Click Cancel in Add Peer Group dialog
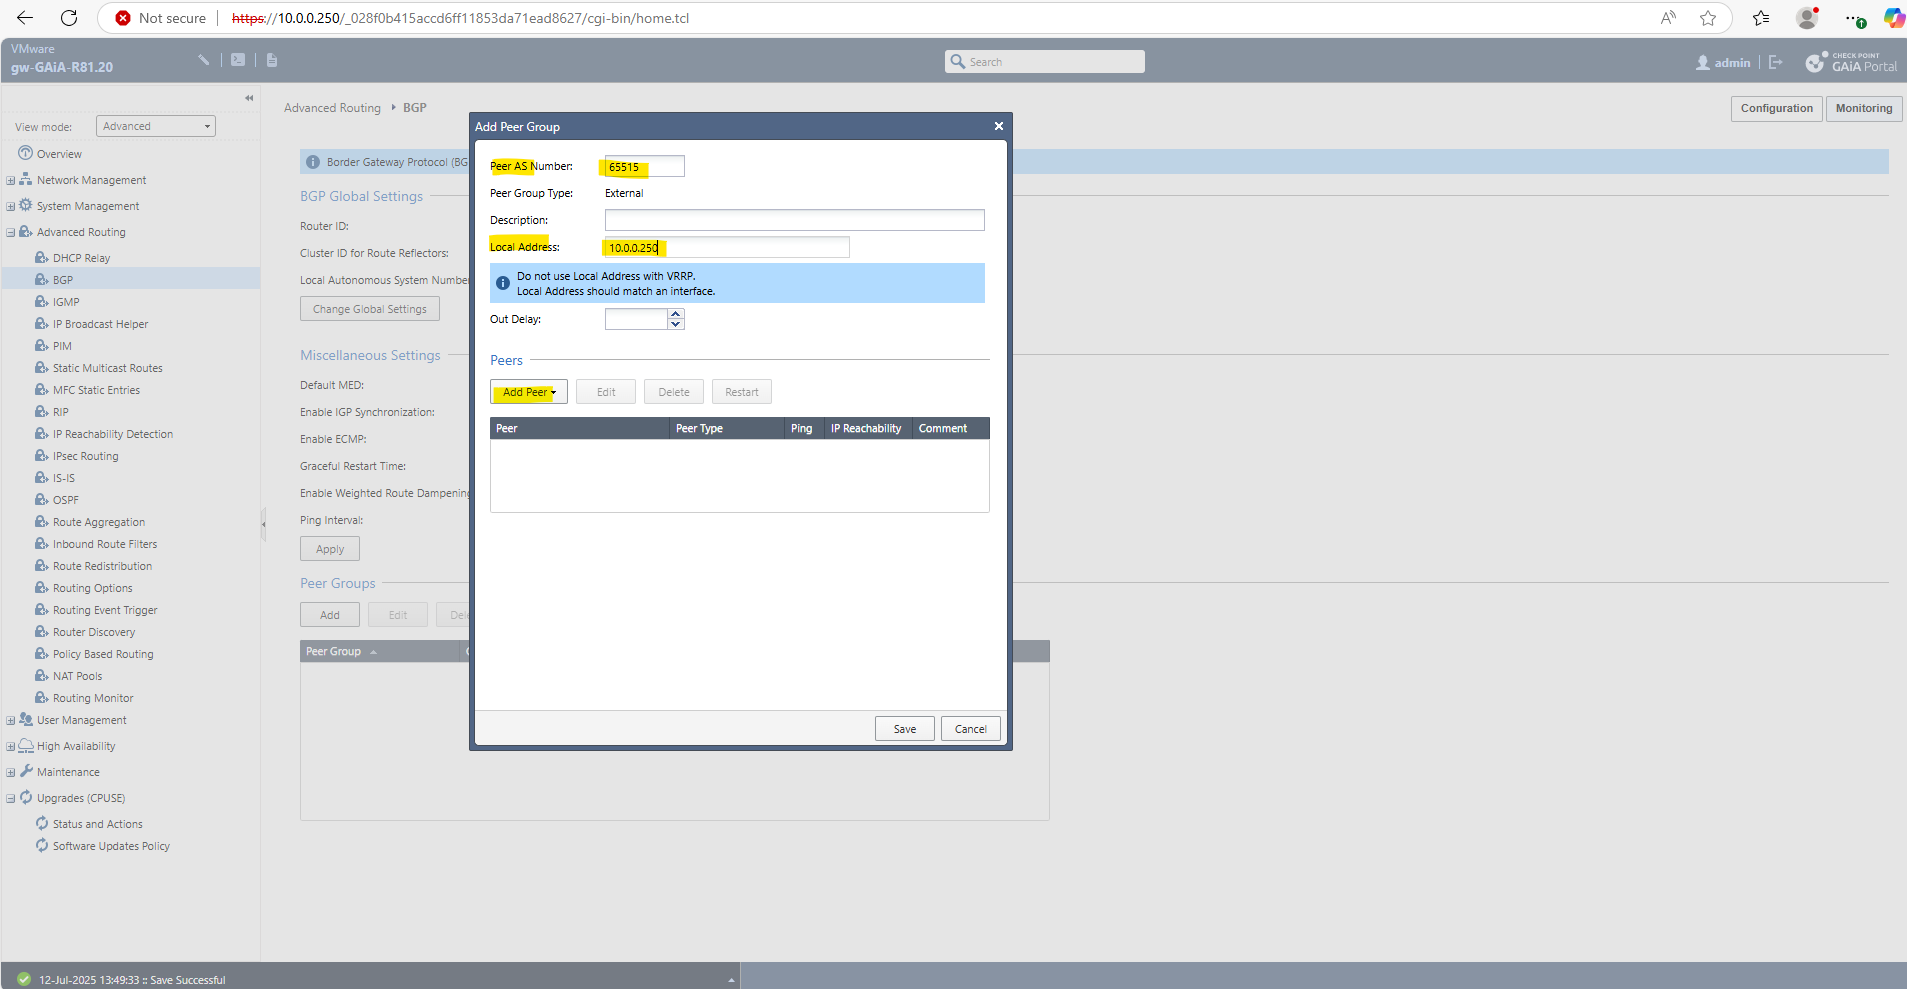This screenshot has height=989, width=1907. click(x=971, y=729)
